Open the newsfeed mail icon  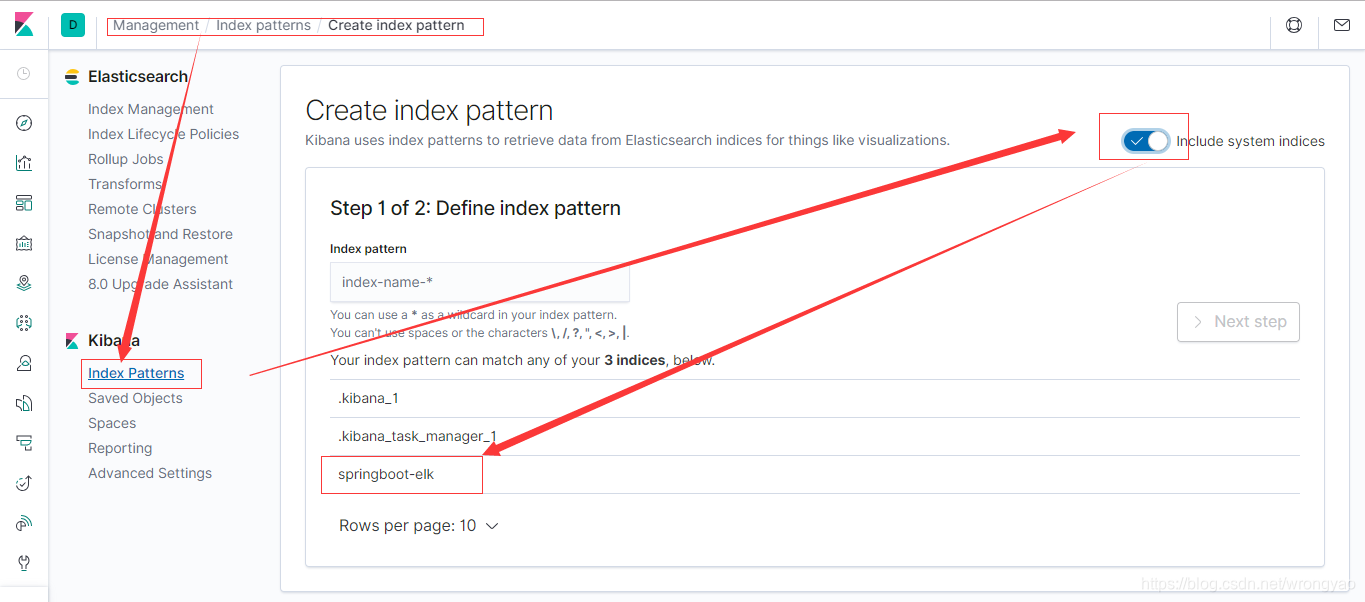[x=1342, y=25]
